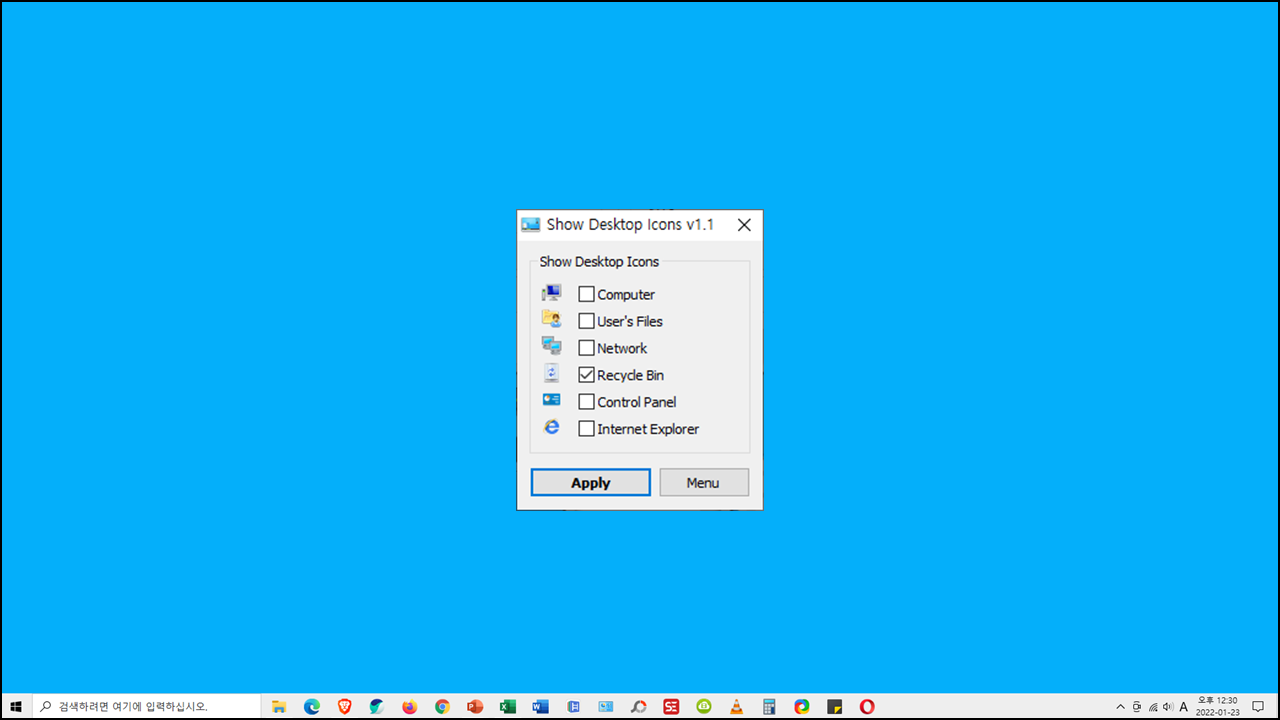
Task: Click the Recycle Bin icon in the list
Action: point(551,373)
